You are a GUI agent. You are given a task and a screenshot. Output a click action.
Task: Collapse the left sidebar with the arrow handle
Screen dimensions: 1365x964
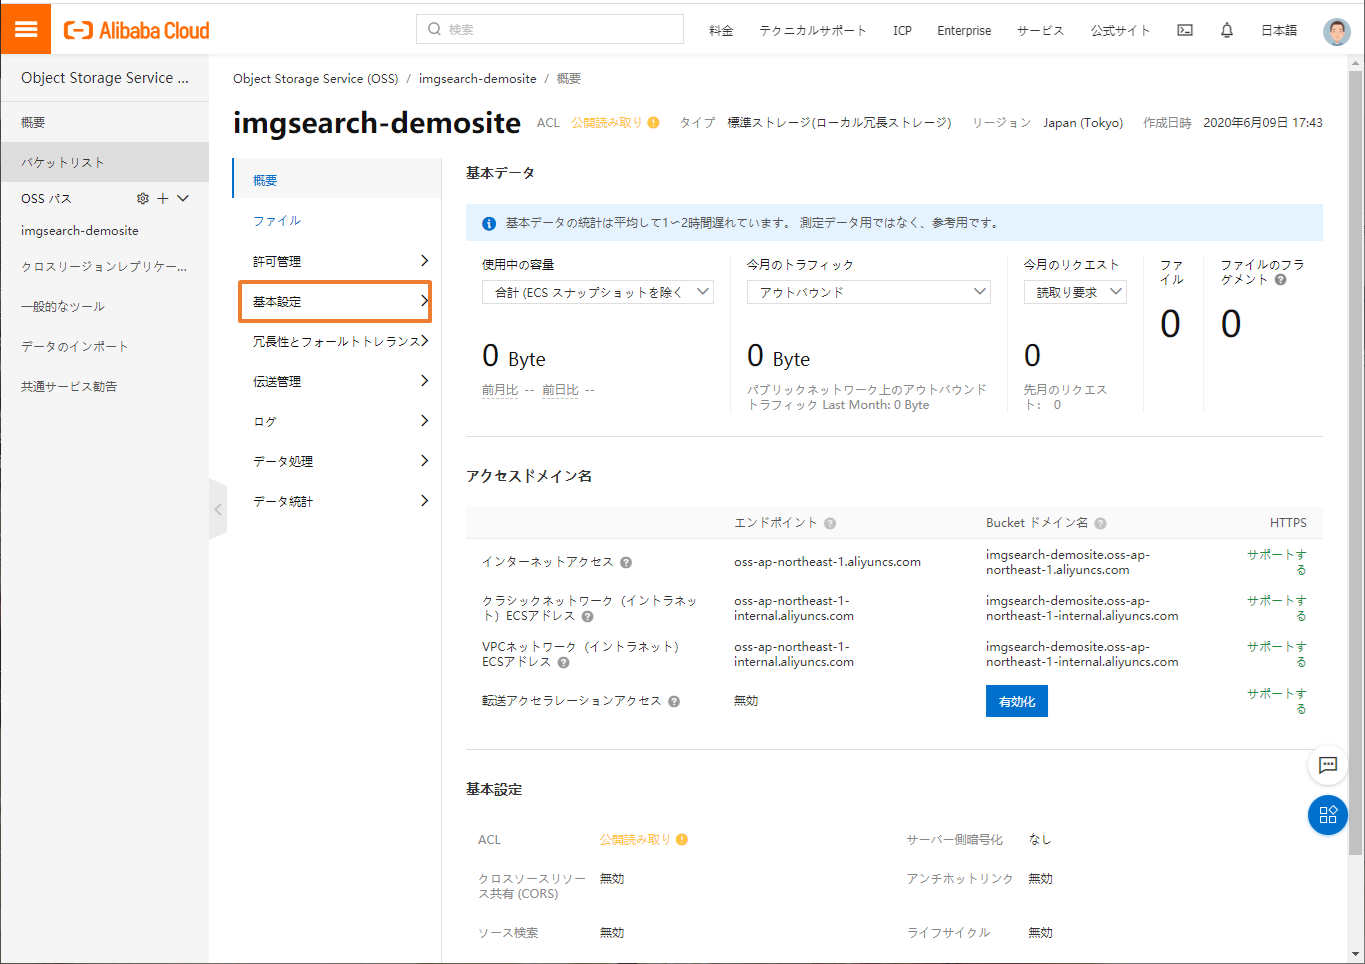(x=218, y=509)
